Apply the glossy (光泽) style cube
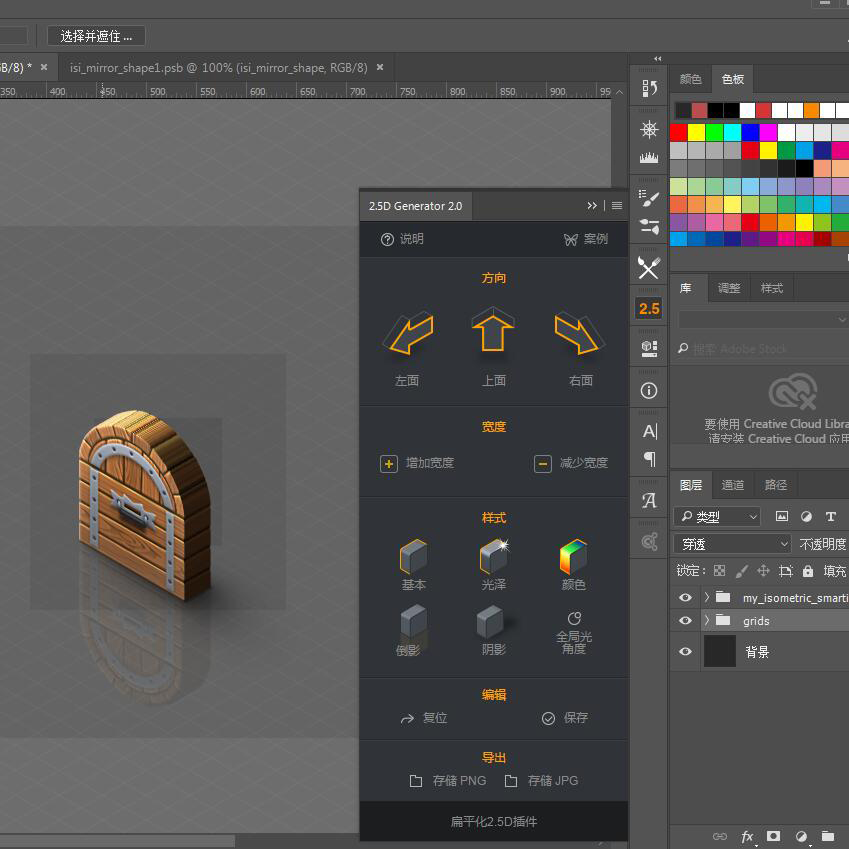This screenshot has height=849, width=849. (x=493, y=557)
